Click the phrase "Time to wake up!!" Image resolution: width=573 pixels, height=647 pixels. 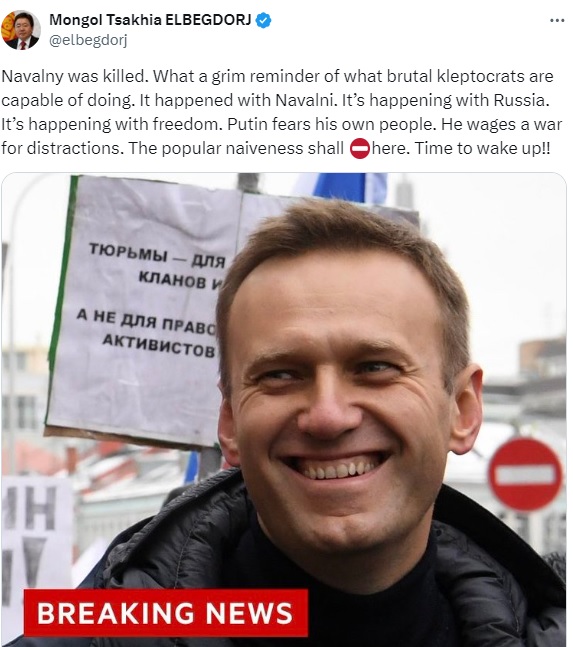(482, 149)
